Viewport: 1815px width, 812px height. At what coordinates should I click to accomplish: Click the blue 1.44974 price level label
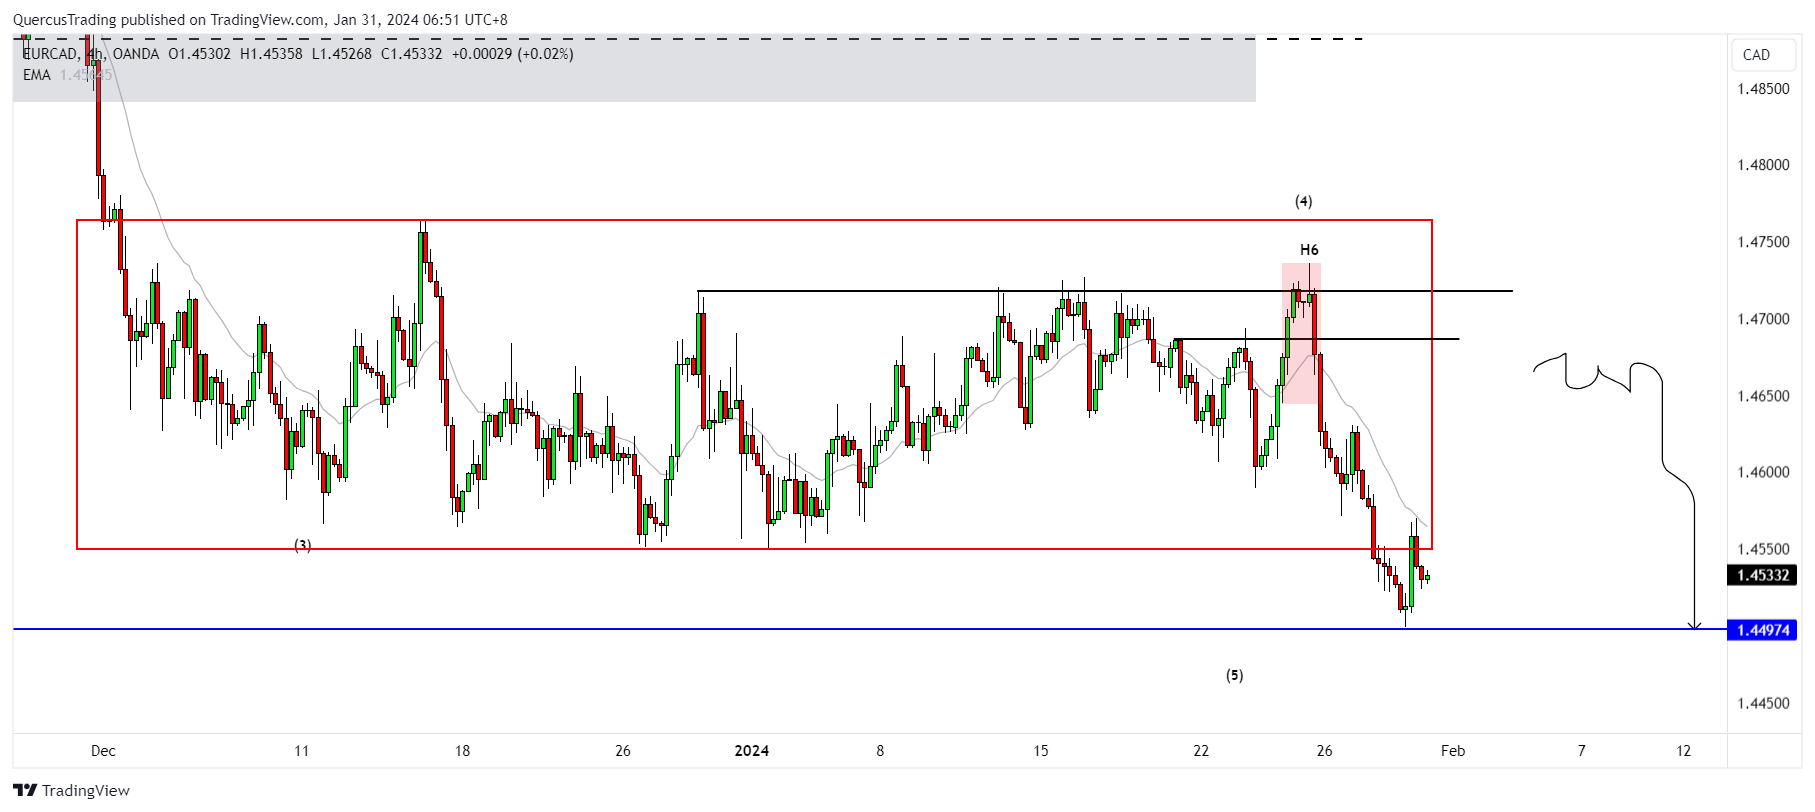click(1762, 630)
